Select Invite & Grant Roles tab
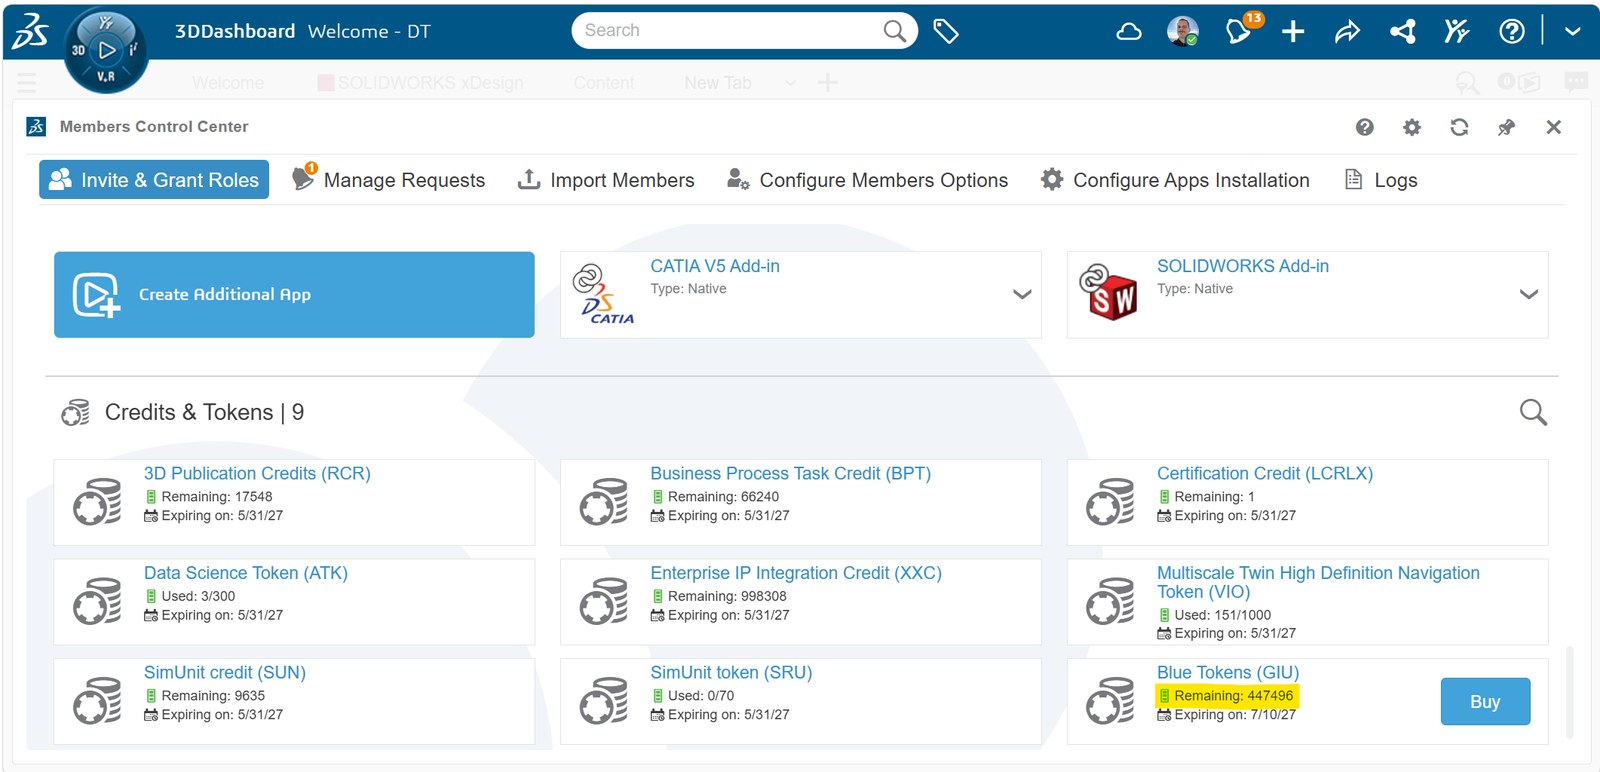Image resolution: width=1600 pixels, height=772 pixels. (154, 180)
